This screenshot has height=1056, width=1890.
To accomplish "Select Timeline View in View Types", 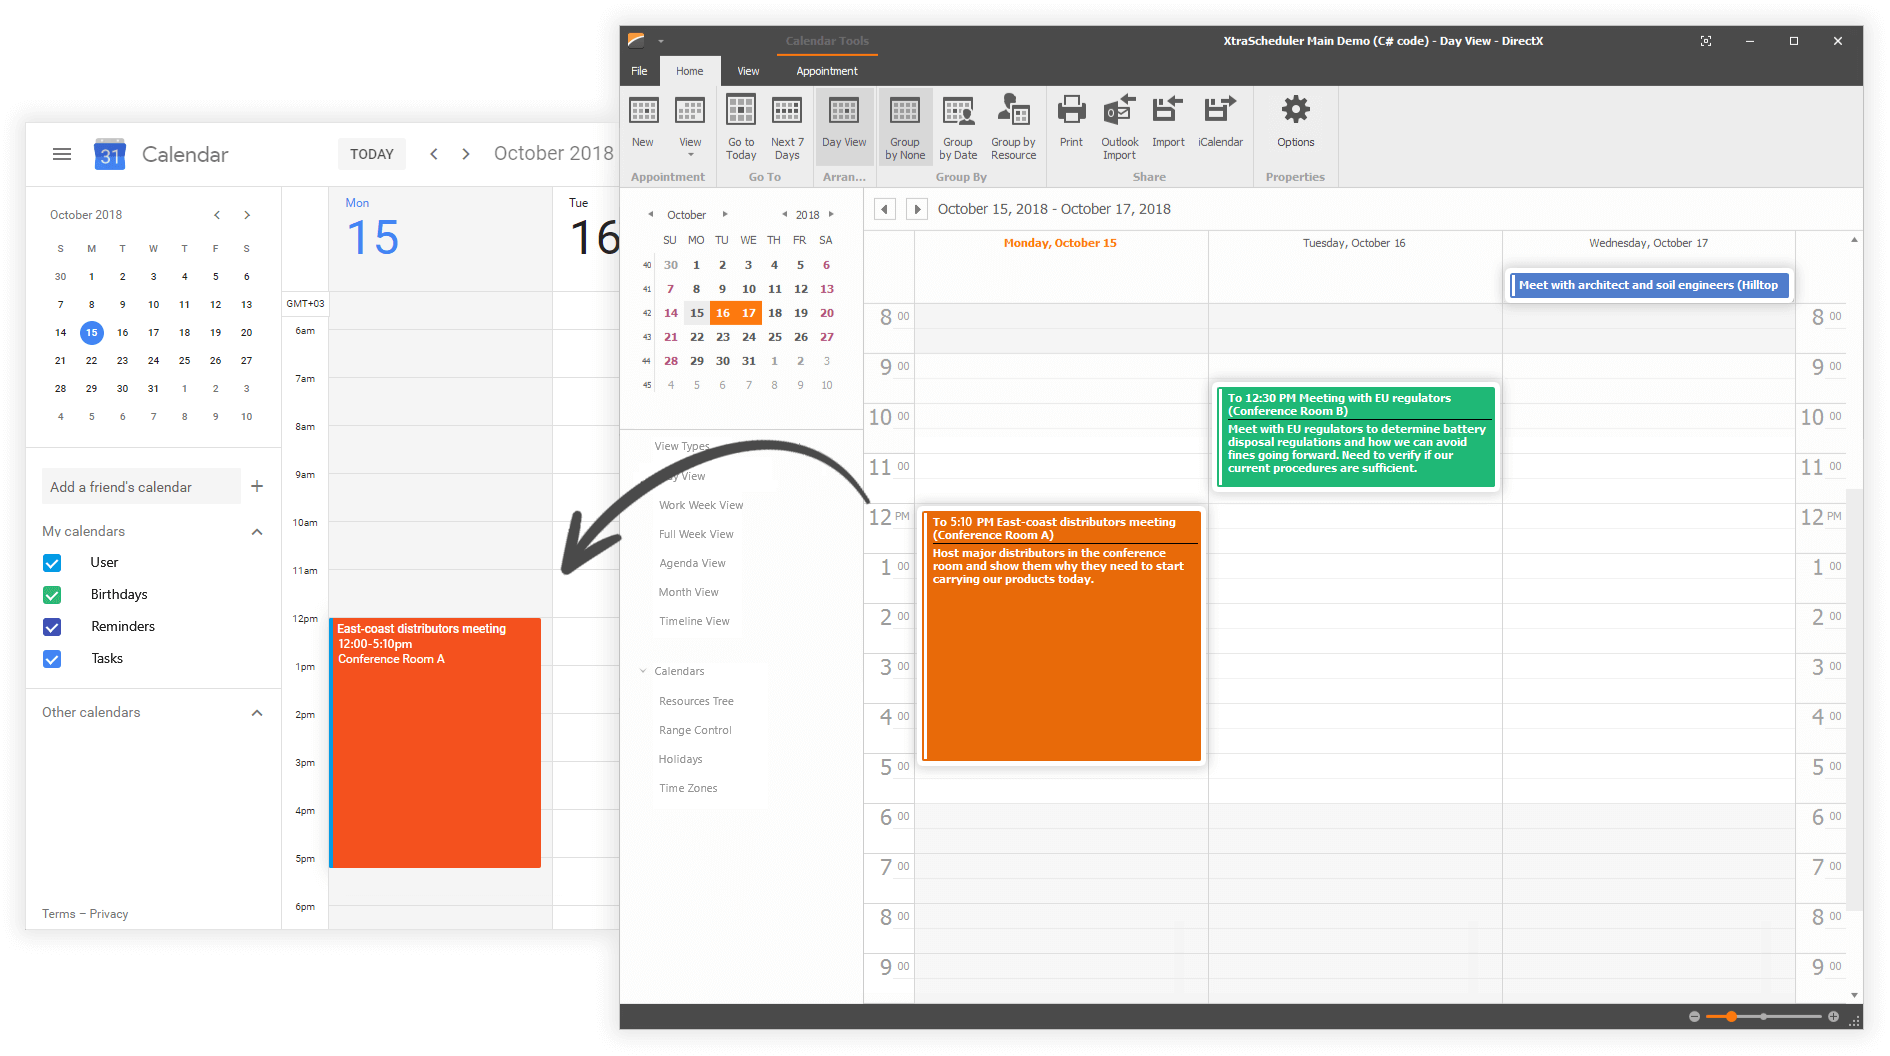I will click(694, 621).
